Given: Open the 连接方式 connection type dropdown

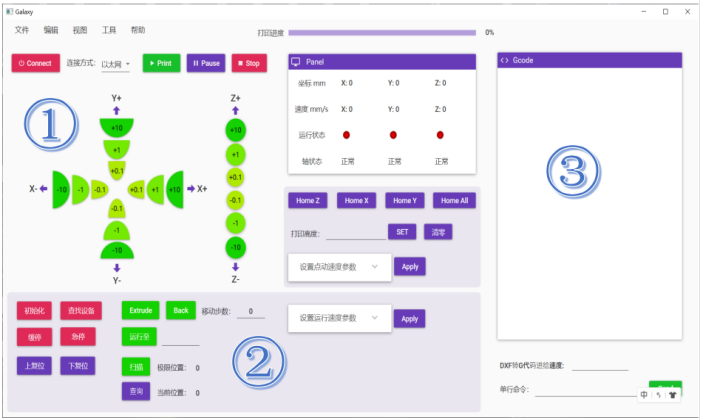Looking at the screenshot, I should tap(116, 64).
